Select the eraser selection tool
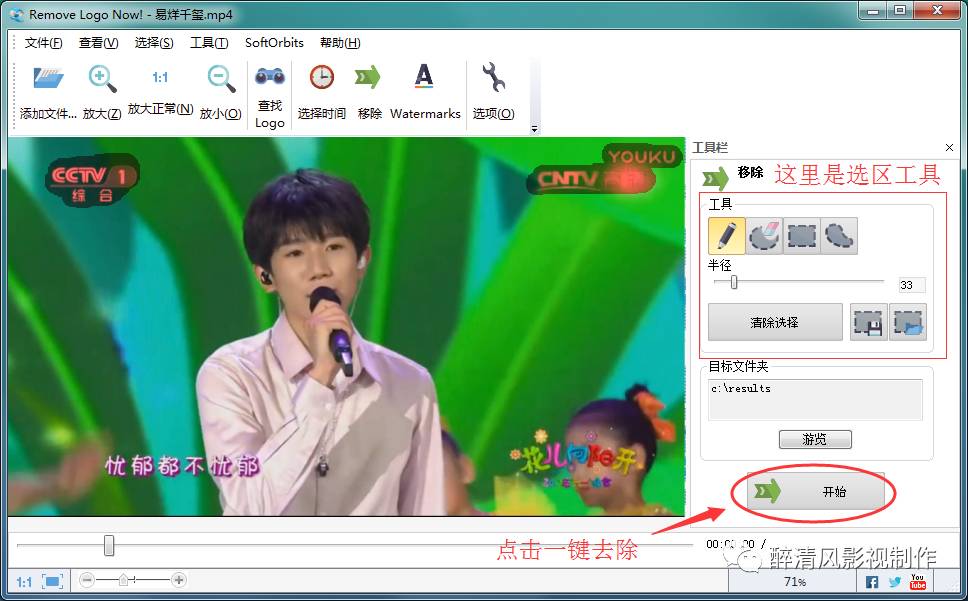 pyautogui.click(x=764, y=236)
